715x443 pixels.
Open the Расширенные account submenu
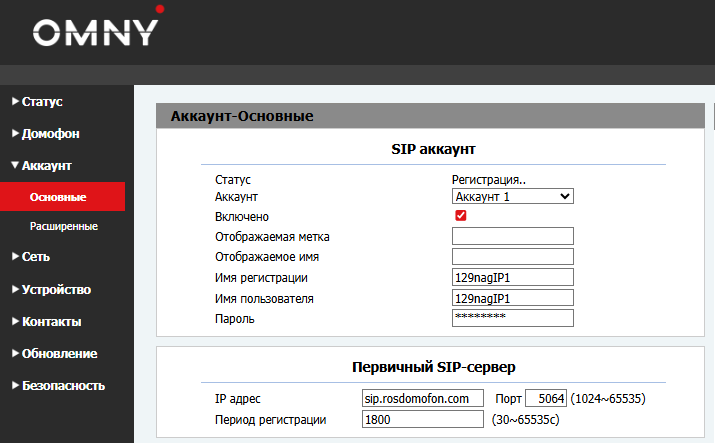click(64, 227)
